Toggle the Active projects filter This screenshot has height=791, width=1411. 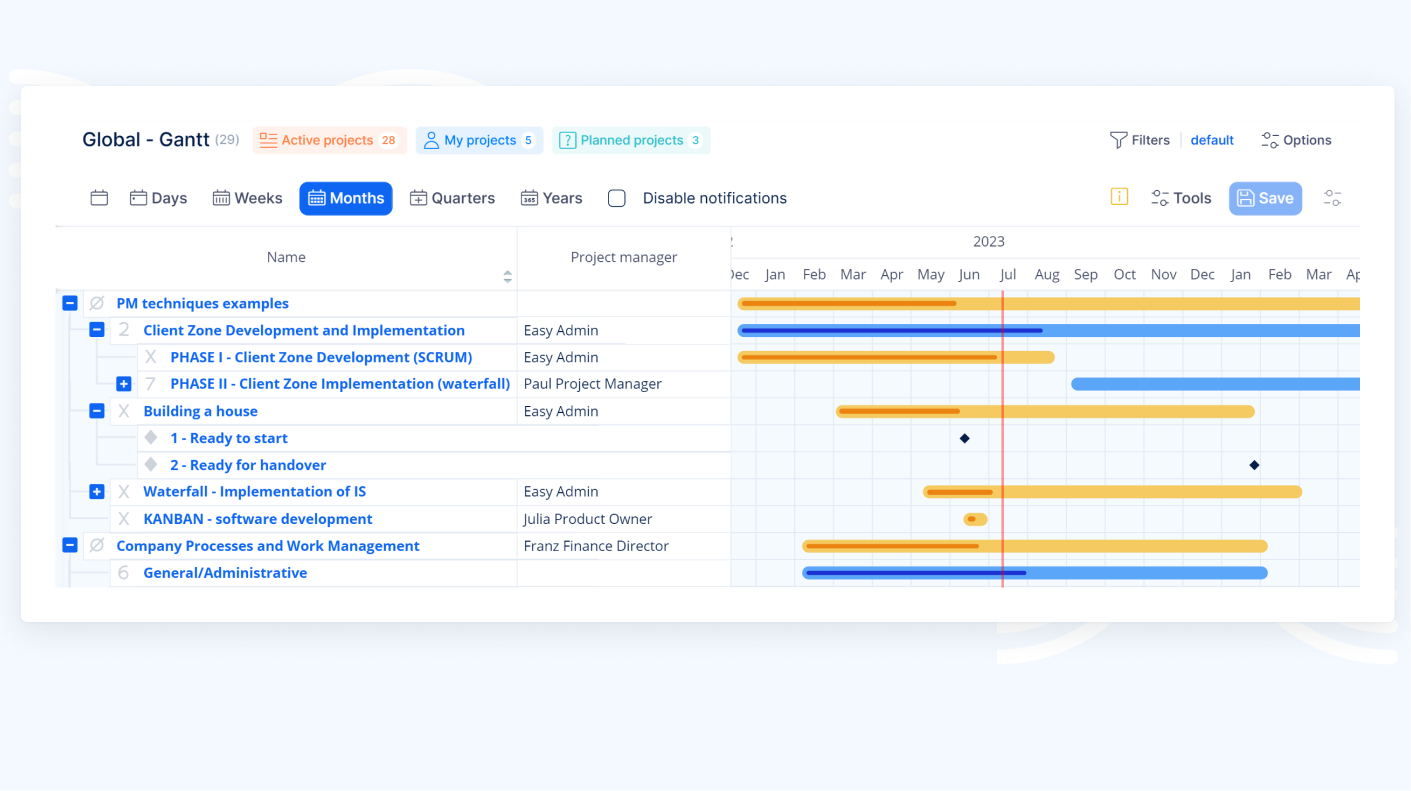click(x=329, y=140)
